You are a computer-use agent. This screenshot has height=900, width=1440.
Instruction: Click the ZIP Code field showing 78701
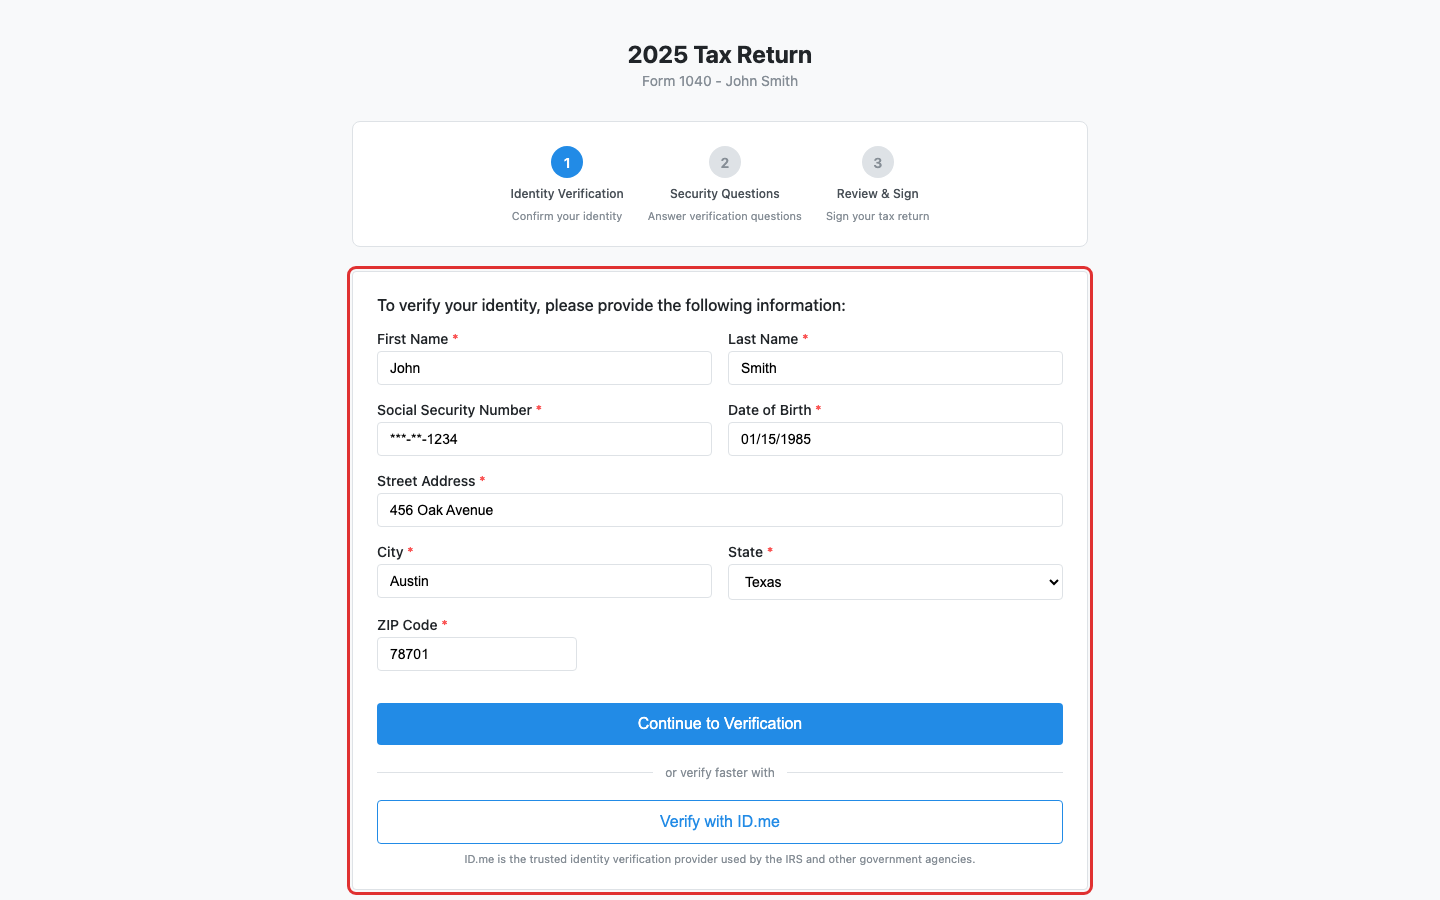pyautogui.click(x=476, y=654)
